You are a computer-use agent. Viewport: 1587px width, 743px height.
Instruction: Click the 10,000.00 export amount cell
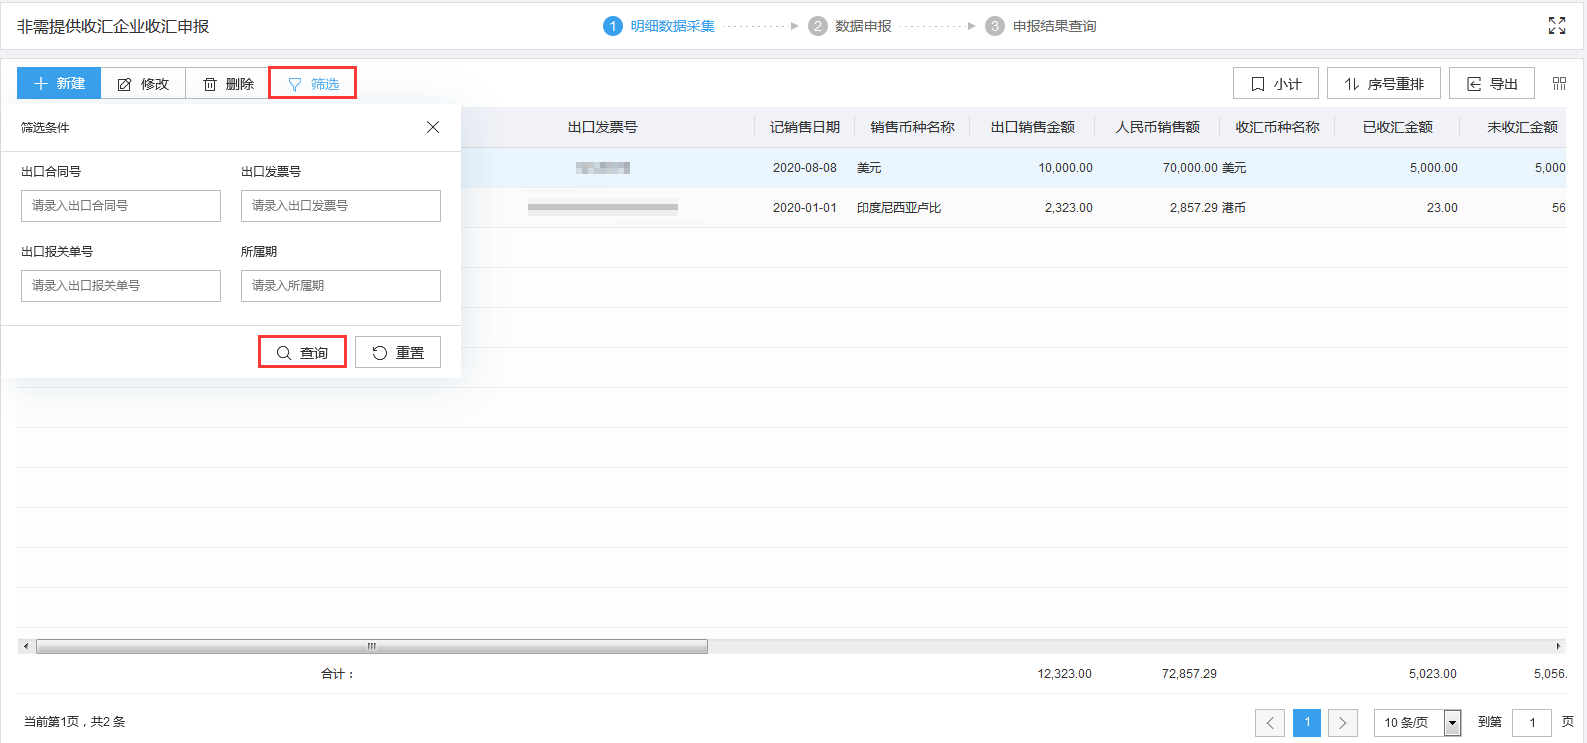pyautogui.click(x=1065, y=168)
